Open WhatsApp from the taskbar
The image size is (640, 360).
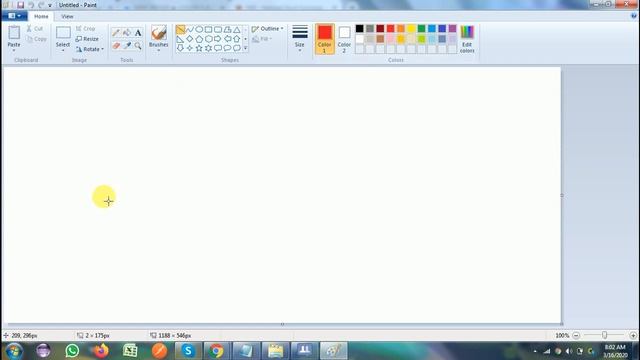pyautogui.click(x=72, y=351)
